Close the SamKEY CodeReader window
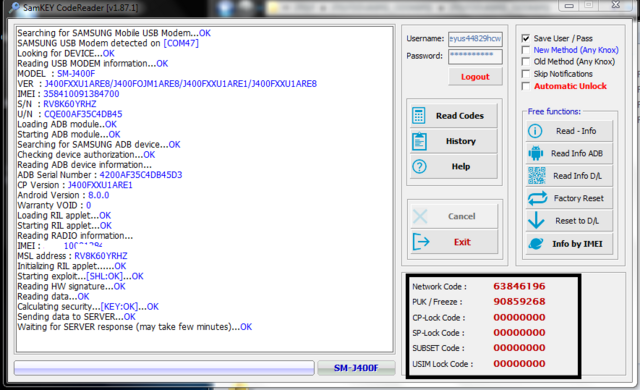This screenshot has width=640, height=390. pos(616,5)
